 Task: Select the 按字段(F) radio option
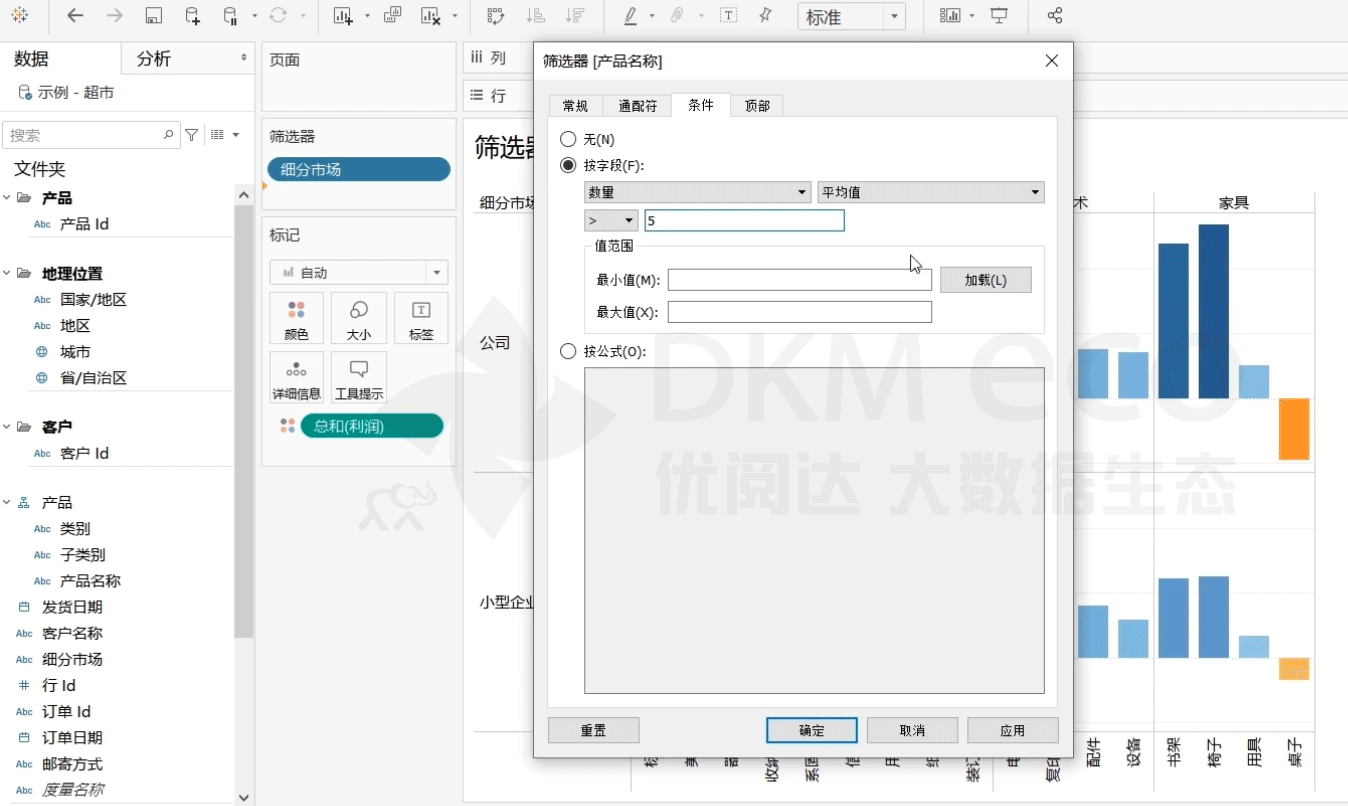pos(568,165)
